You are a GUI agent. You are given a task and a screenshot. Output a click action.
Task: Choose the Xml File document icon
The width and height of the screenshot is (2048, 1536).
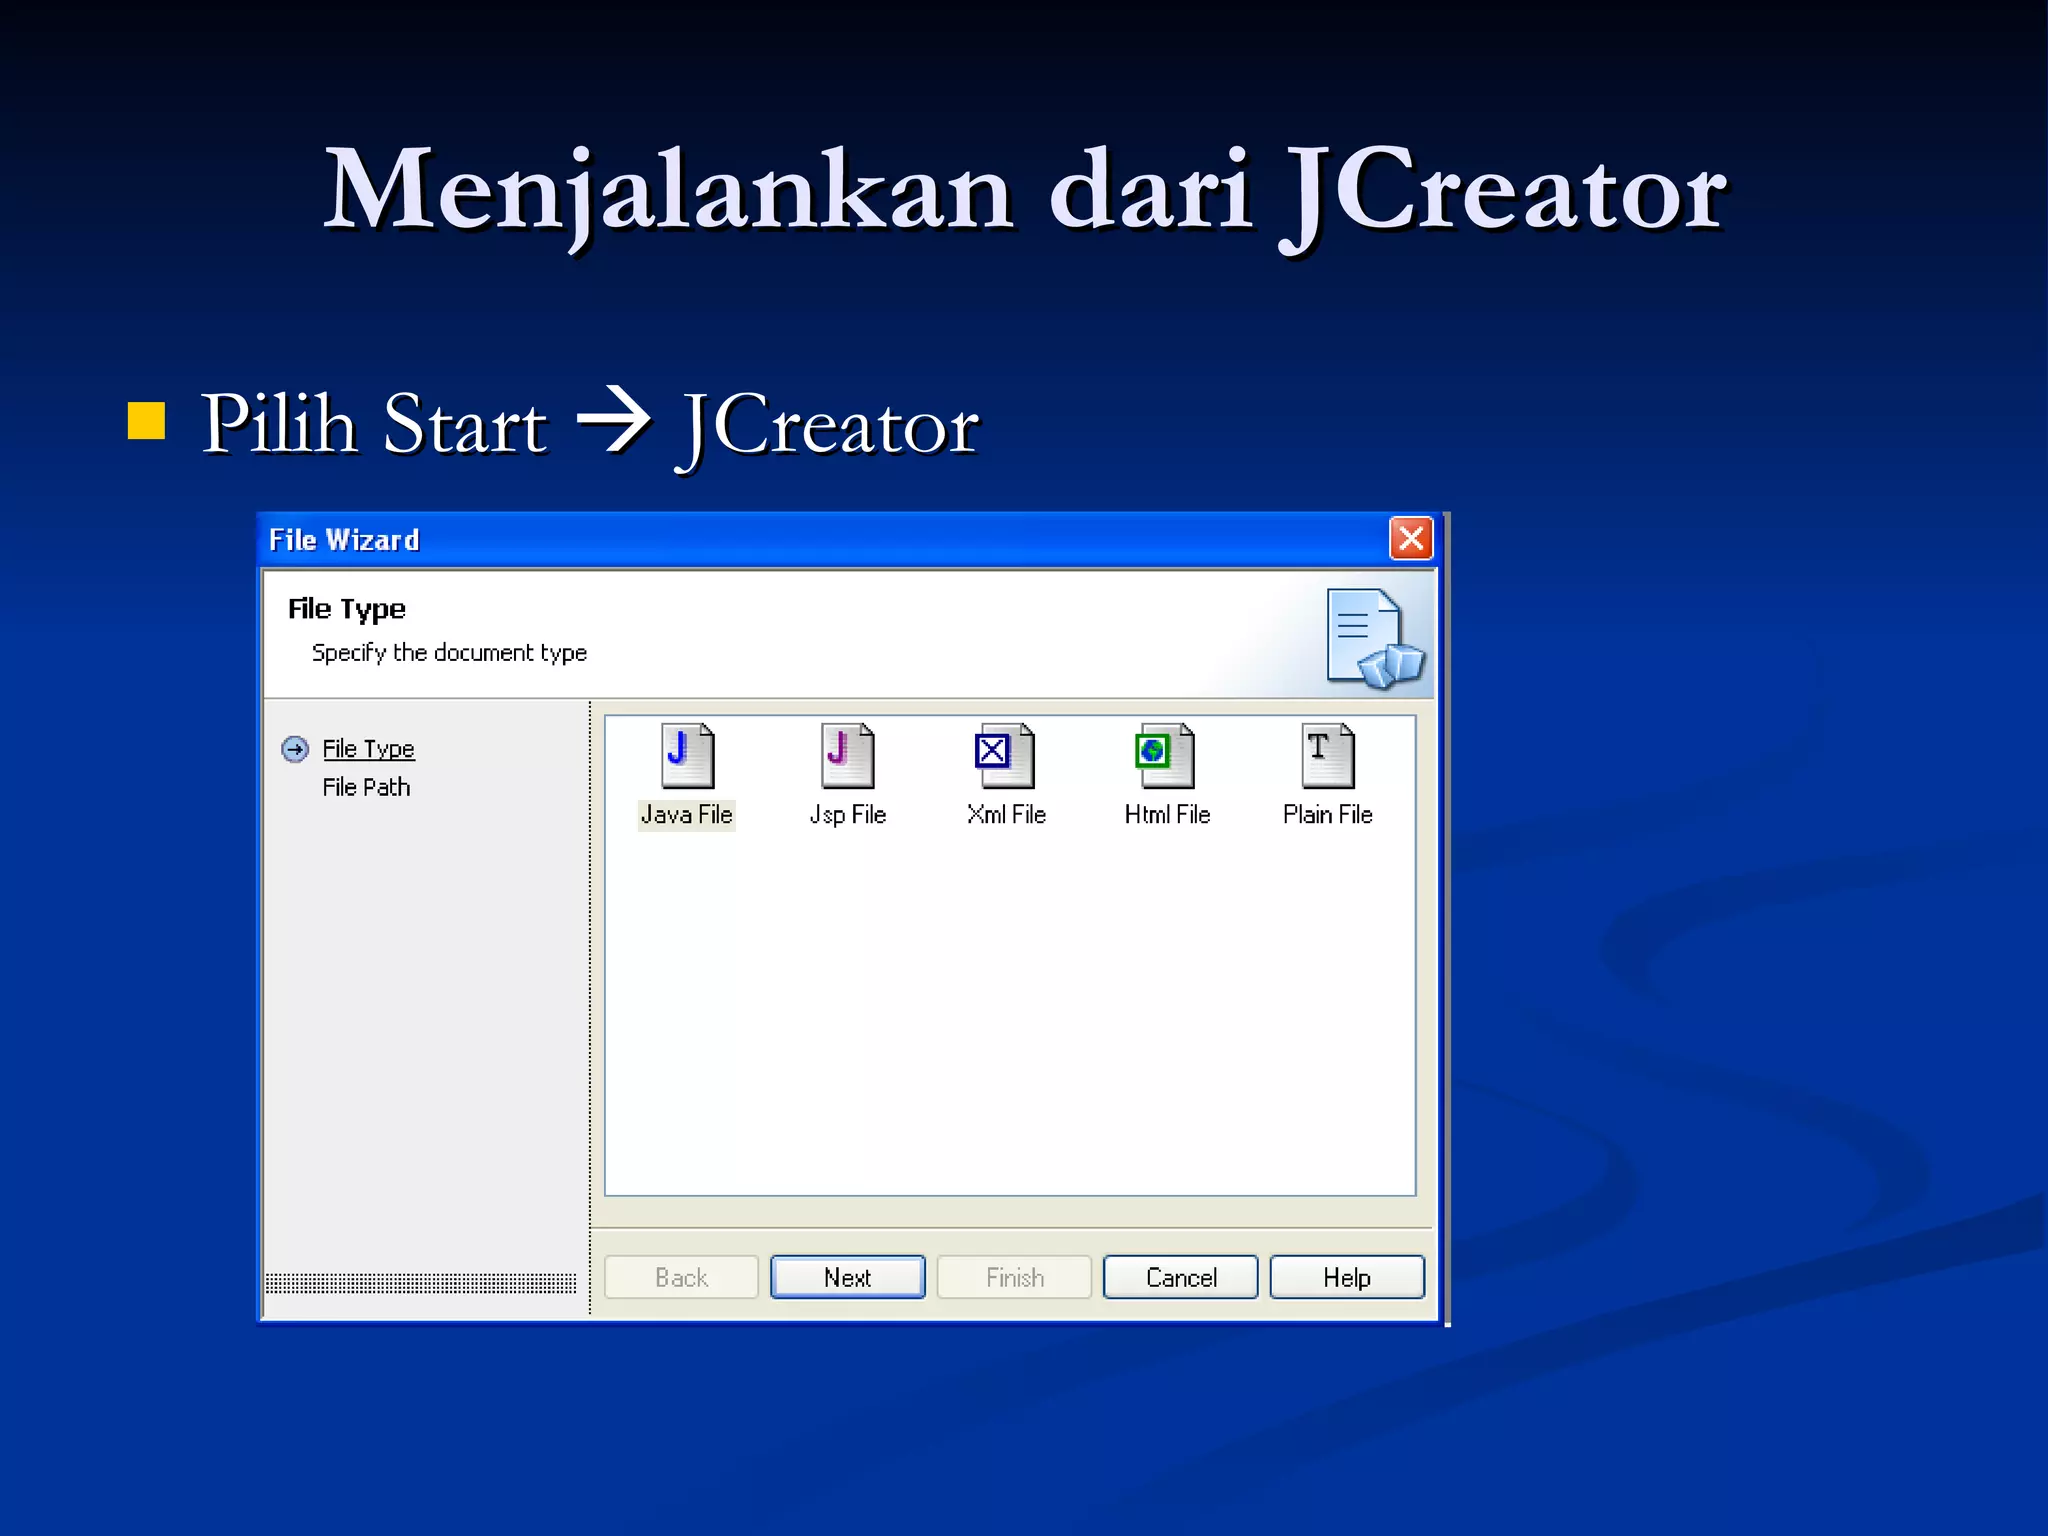pos(1005,756)
